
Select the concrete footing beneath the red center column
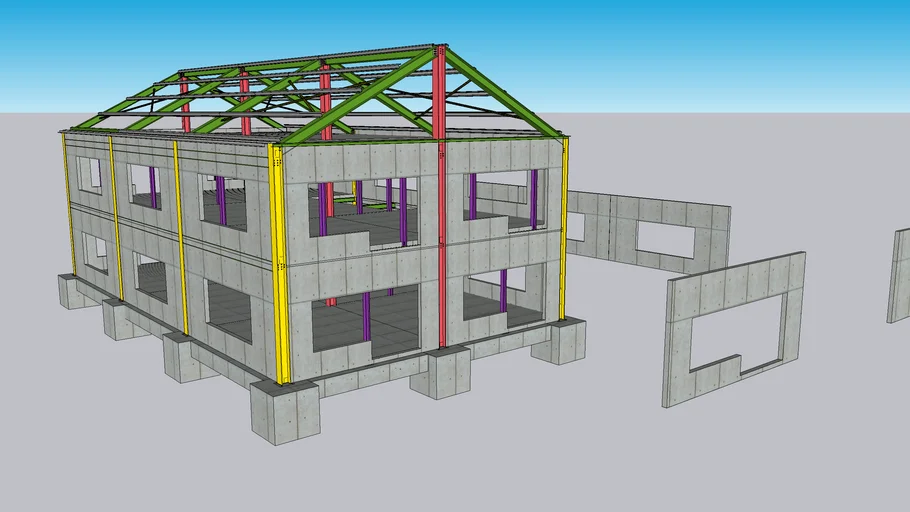pos(440,372)
